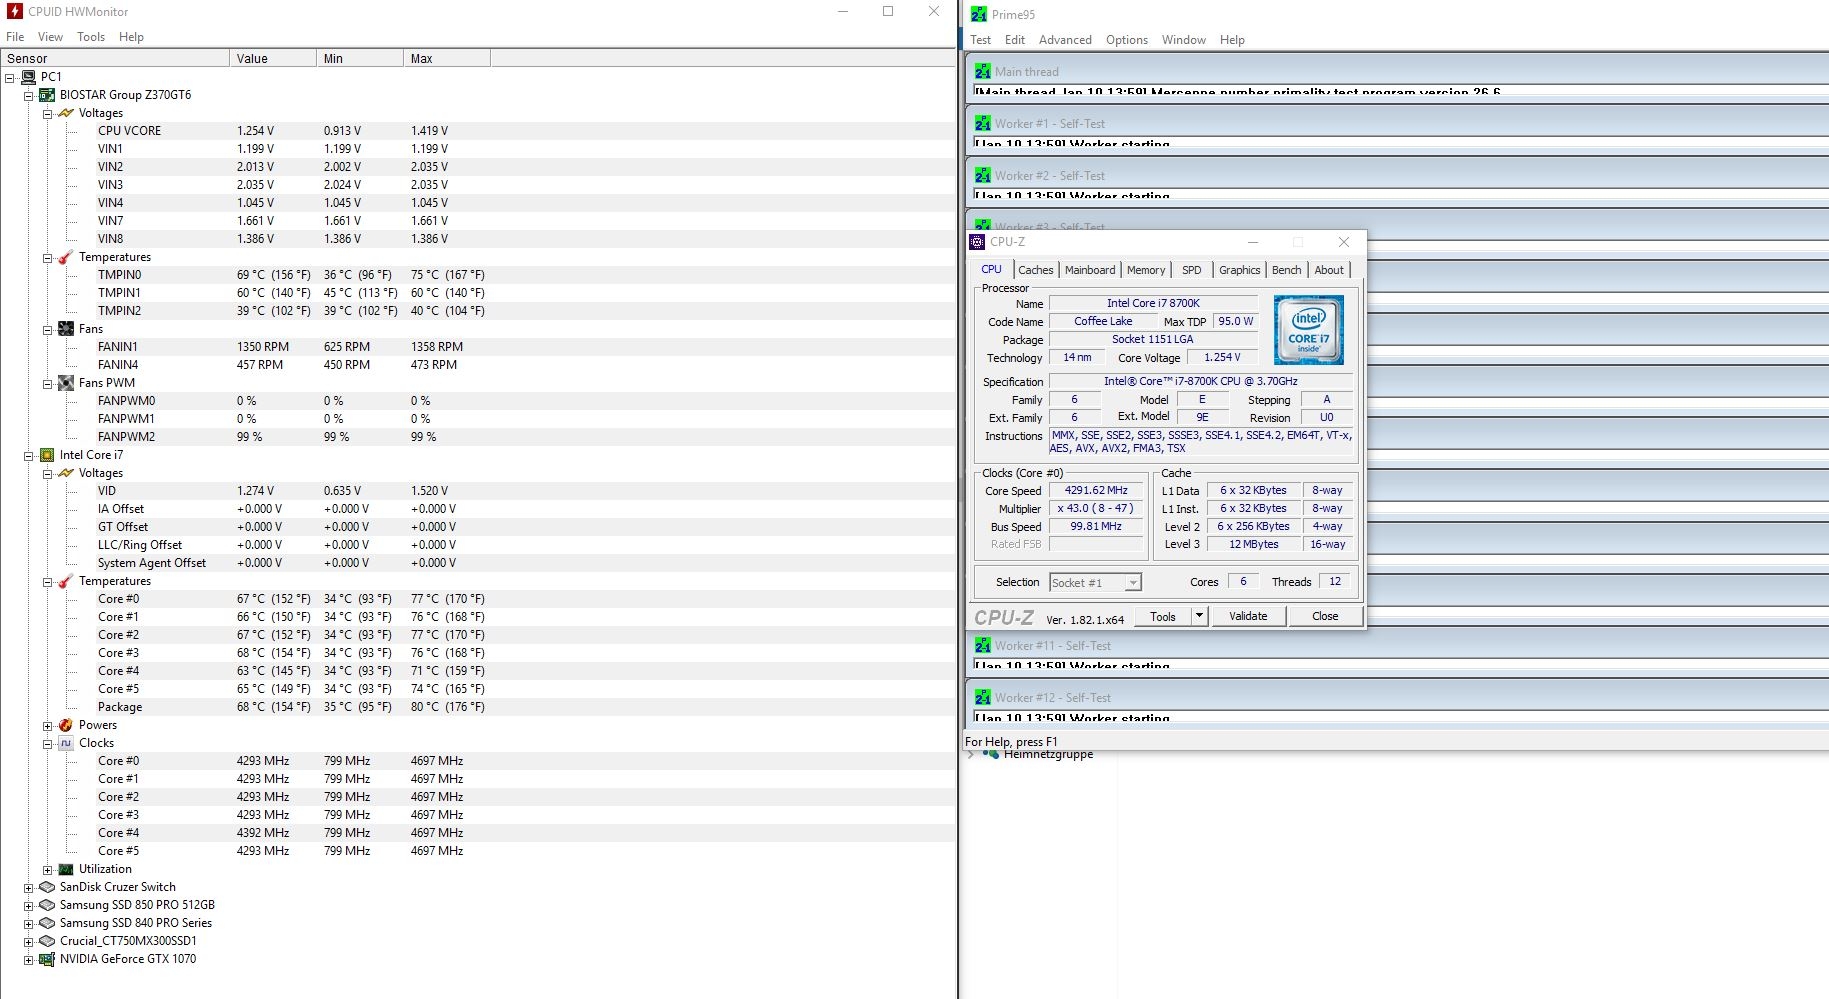Viewport: 1829px width, 999px height.
Task: Click the Prime95 title bar icon
Action: (979, 14)
